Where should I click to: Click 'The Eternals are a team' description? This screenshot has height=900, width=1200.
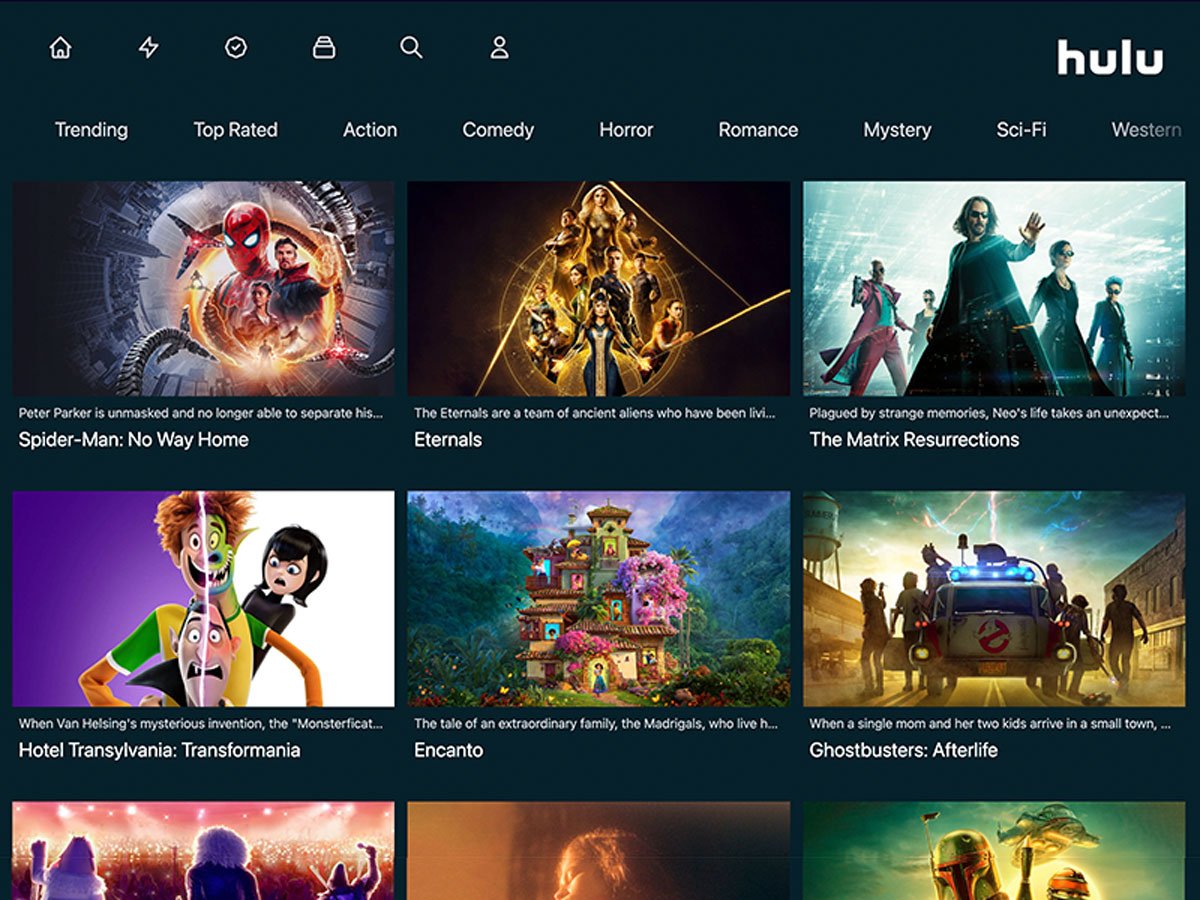click(596, 413)
